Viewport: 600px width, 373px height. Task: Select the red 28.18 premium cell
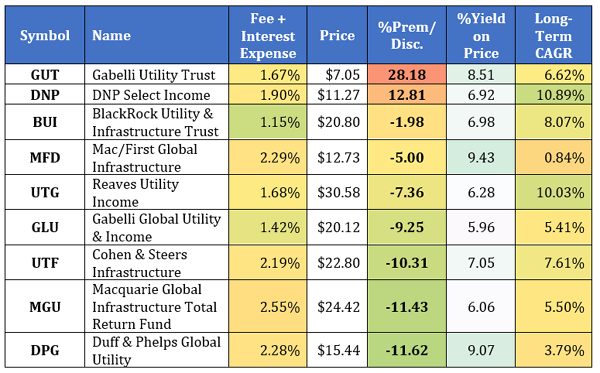(407, 74)
